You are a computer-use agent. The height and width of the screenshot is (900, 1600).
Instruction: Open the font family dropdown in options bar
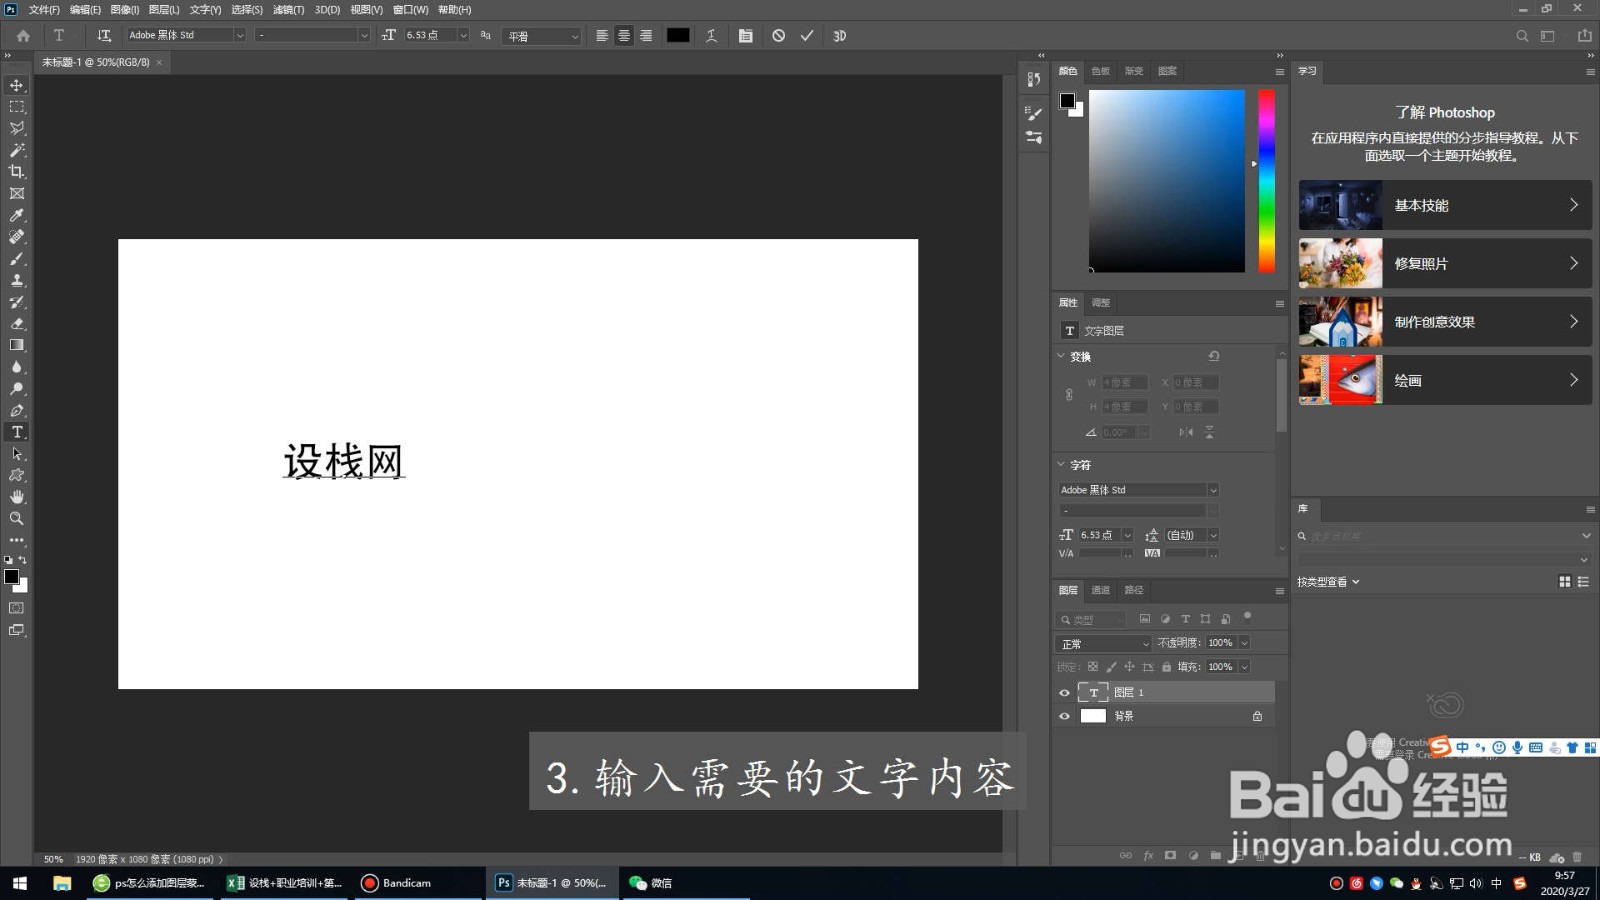pos(239,35)
